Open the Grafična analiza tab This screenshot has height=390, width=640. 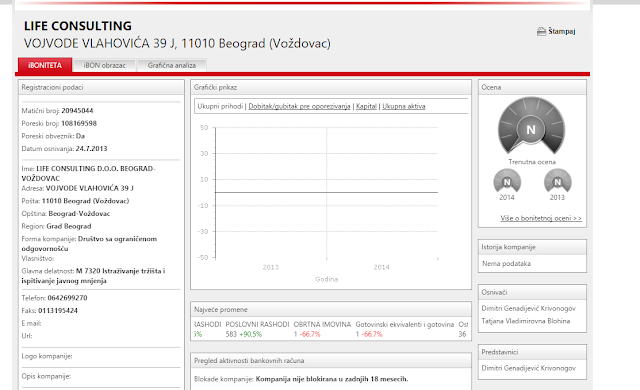point(172,65)
